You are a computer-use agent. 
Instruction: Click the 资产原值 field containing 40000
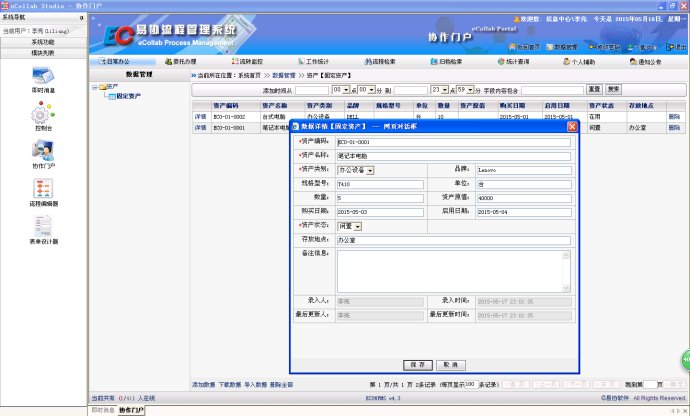point(525,199)
